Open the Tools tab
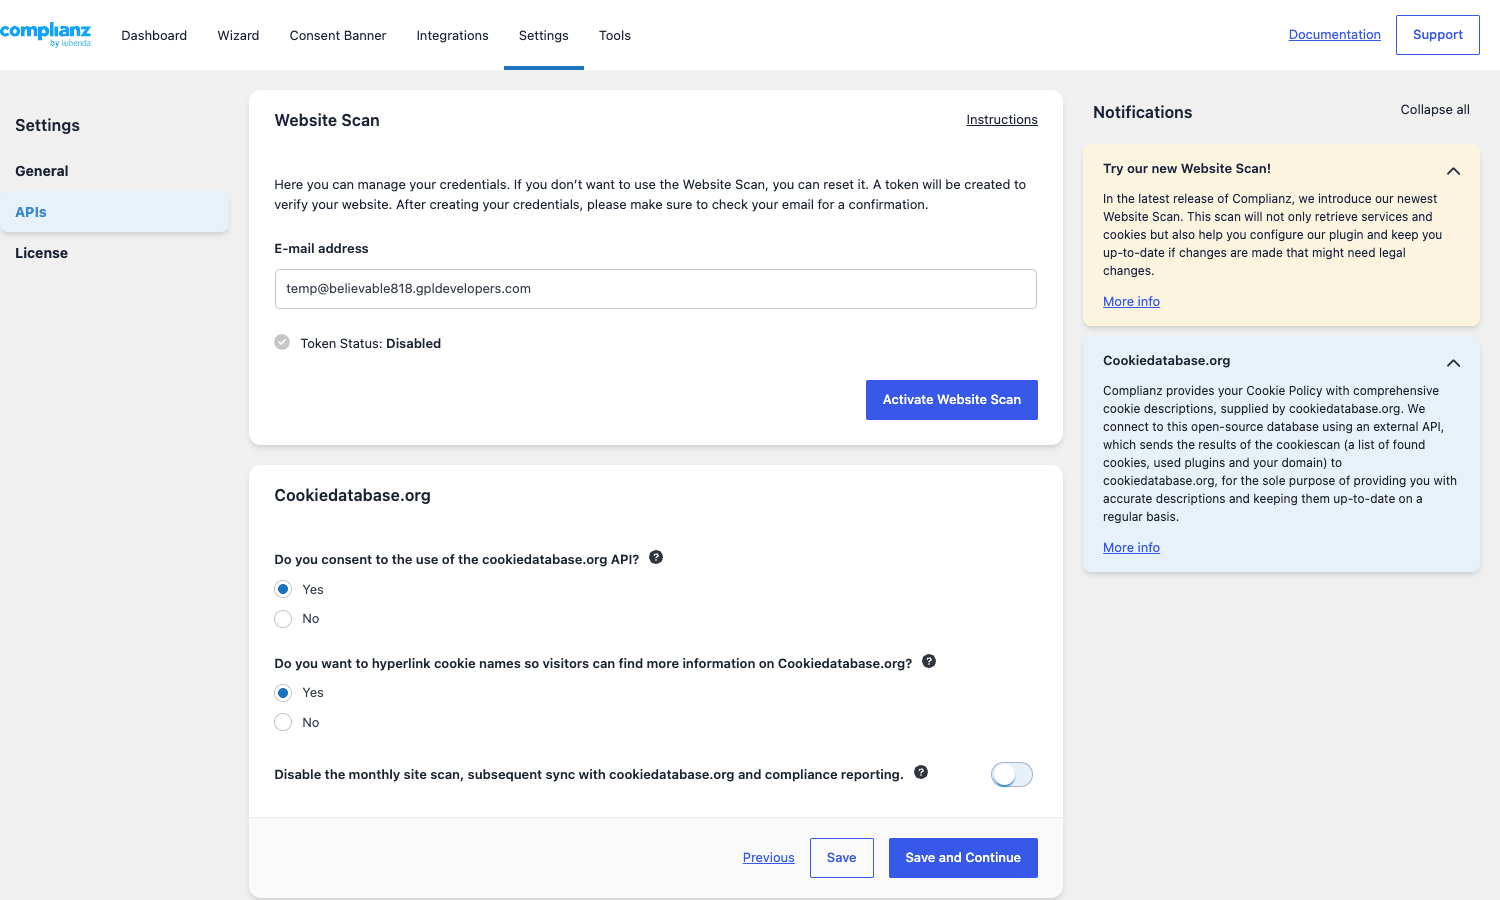This screenshot has height=900, width=1500. (x=615, y=35)
